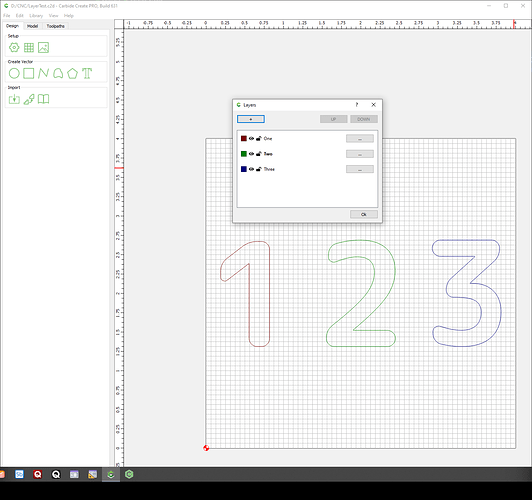532x500 pixels.
Task: Open the job setup gear icon
Action: pos(14,47)
